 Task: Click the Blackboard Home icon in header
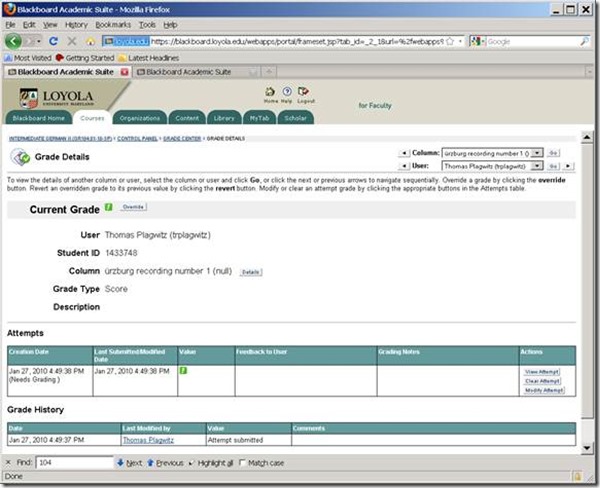(x=269, y=93)
